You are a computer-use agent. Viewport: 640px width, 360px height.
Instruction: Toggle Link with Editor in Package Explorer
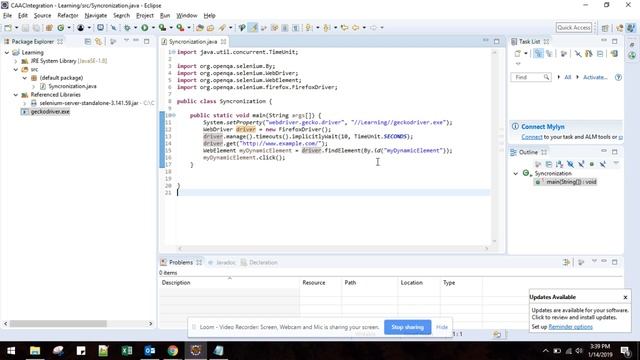(x=98, y=42)
